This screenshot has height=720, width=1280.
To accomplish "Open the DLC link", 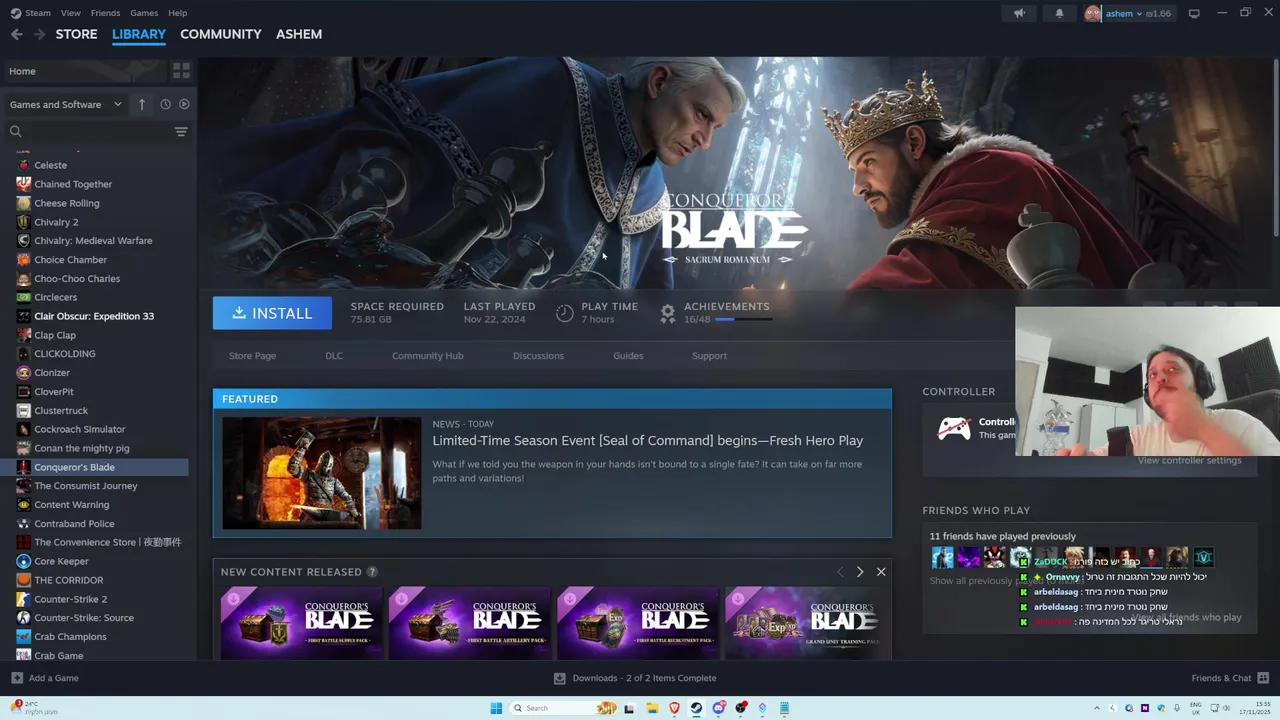I will pos(334,356).
